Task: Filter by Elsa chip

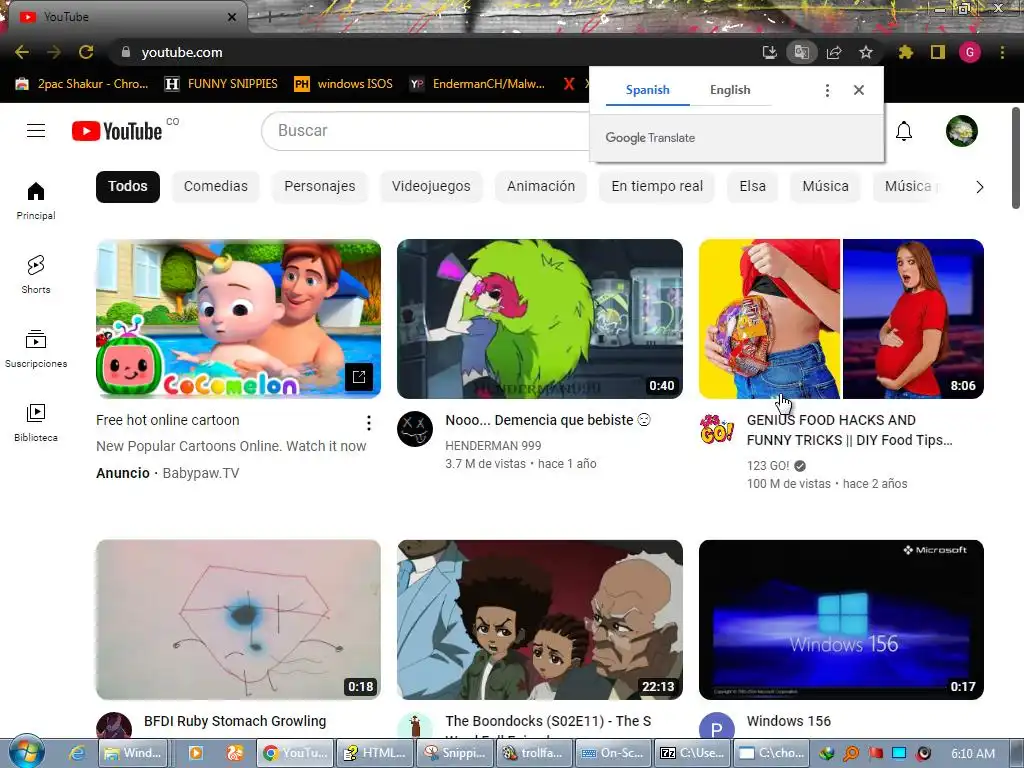Action: coord(752,187)
